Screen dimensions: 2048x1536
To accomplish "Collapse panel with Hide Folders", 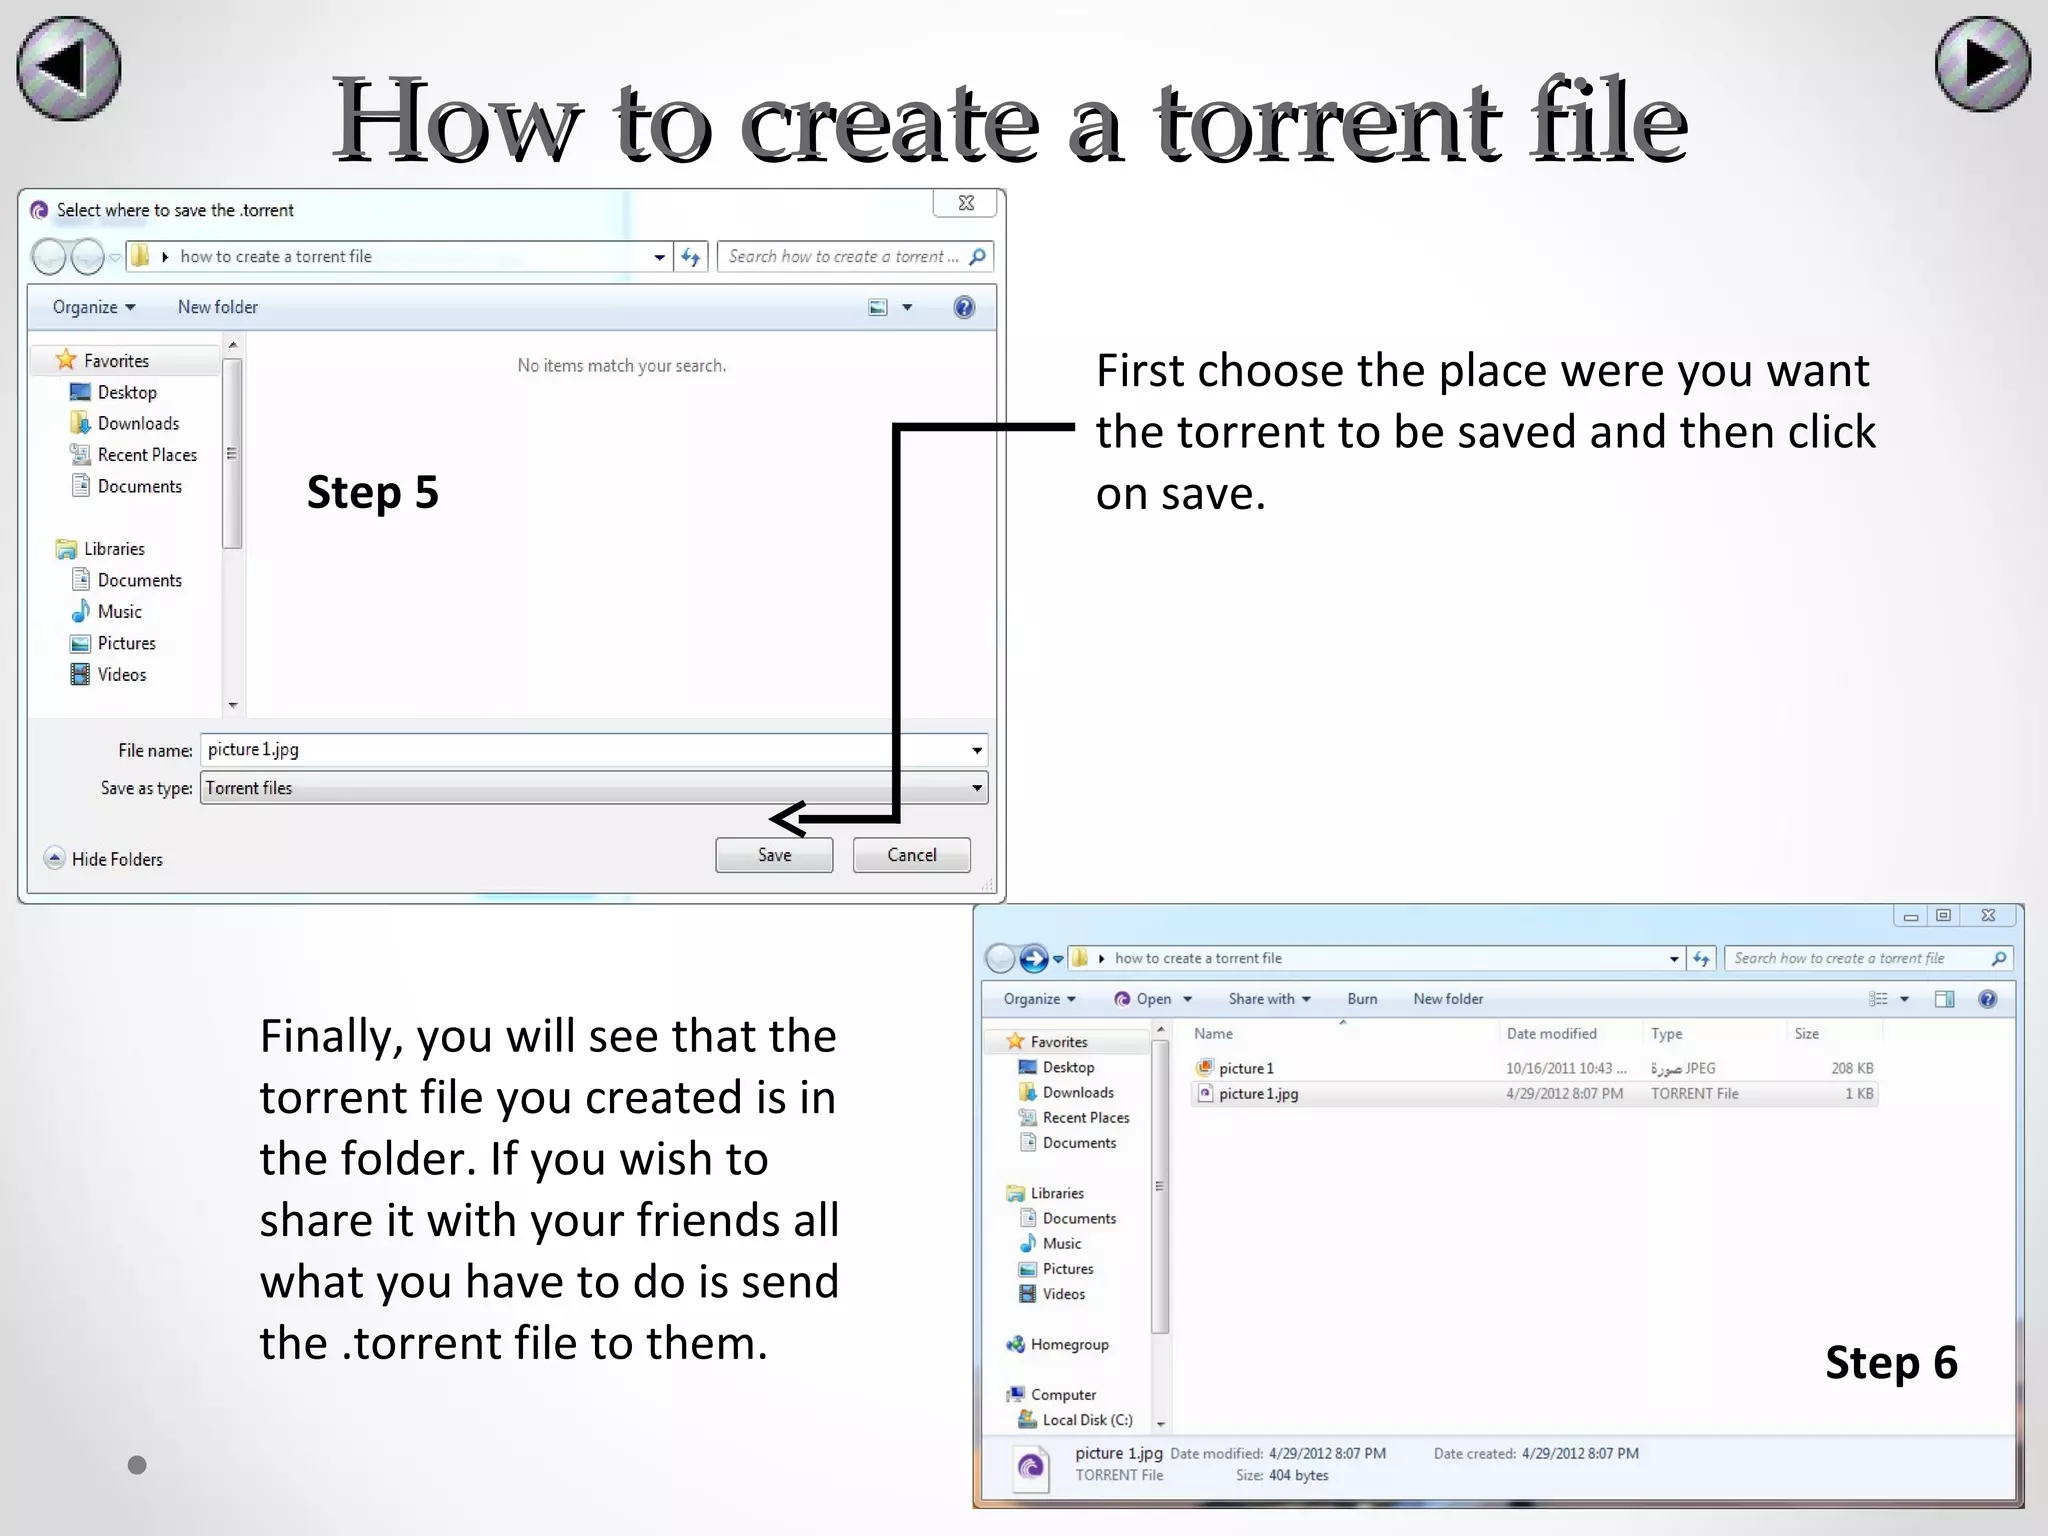I will (103, 859).
